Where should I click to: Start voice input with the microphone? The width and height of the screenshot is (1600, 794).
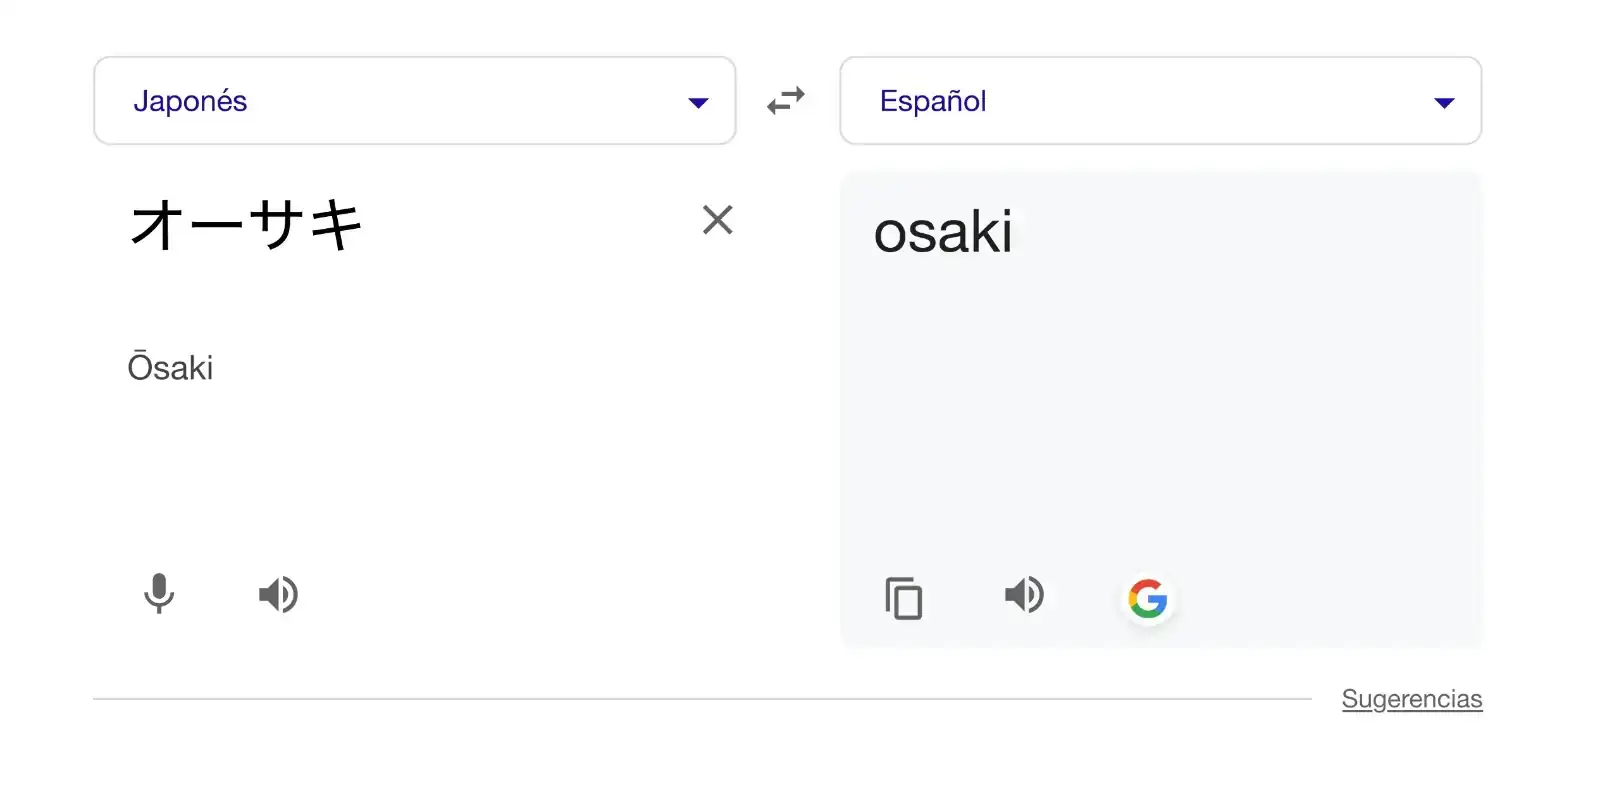pyautogui.click(x=159, y=593)
